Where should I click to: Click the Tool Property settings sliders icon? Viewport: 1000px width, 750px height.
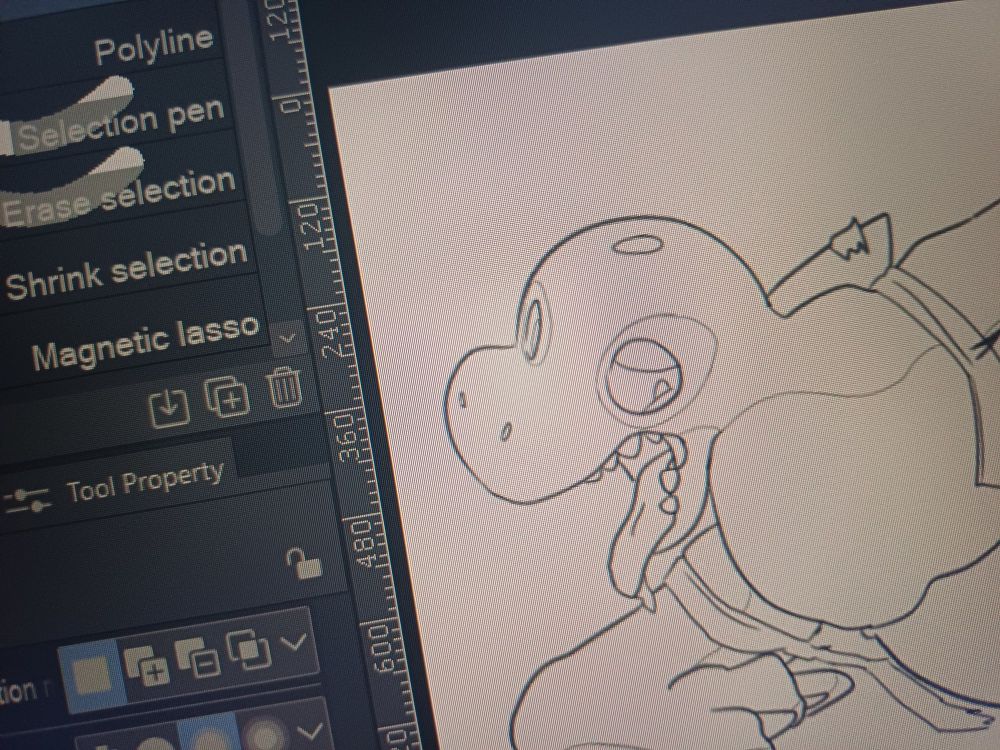(27, 499)
